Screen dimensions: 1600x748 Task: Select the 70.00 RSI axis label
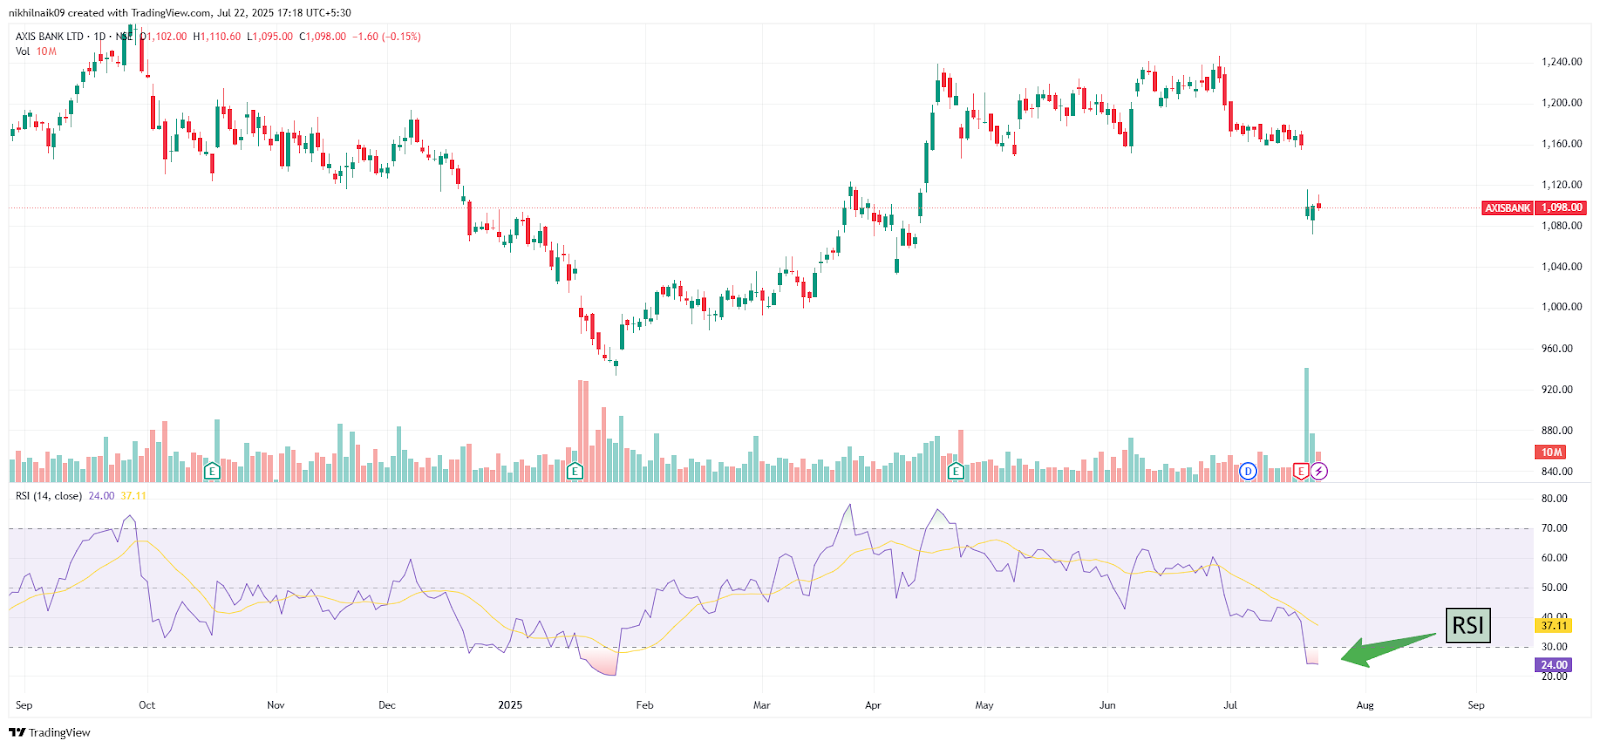tap(1554, 528)
